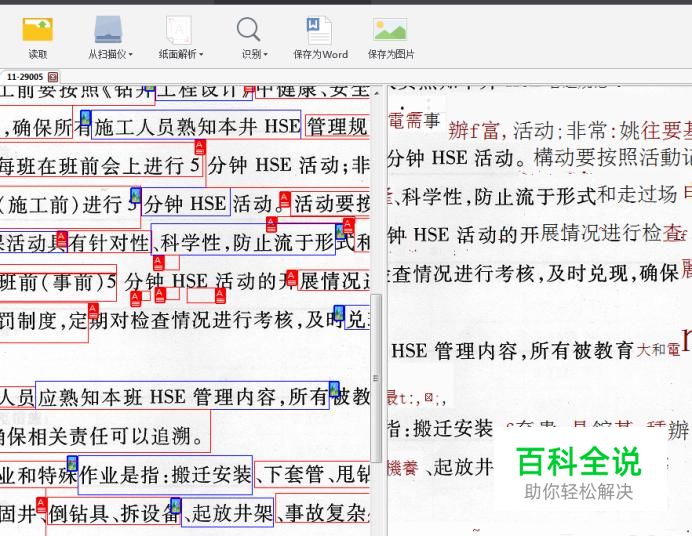Click red text marker above 分钟 HSE 活动;非
The width and height of the screenshot is (692, 536).
(200, 147)
